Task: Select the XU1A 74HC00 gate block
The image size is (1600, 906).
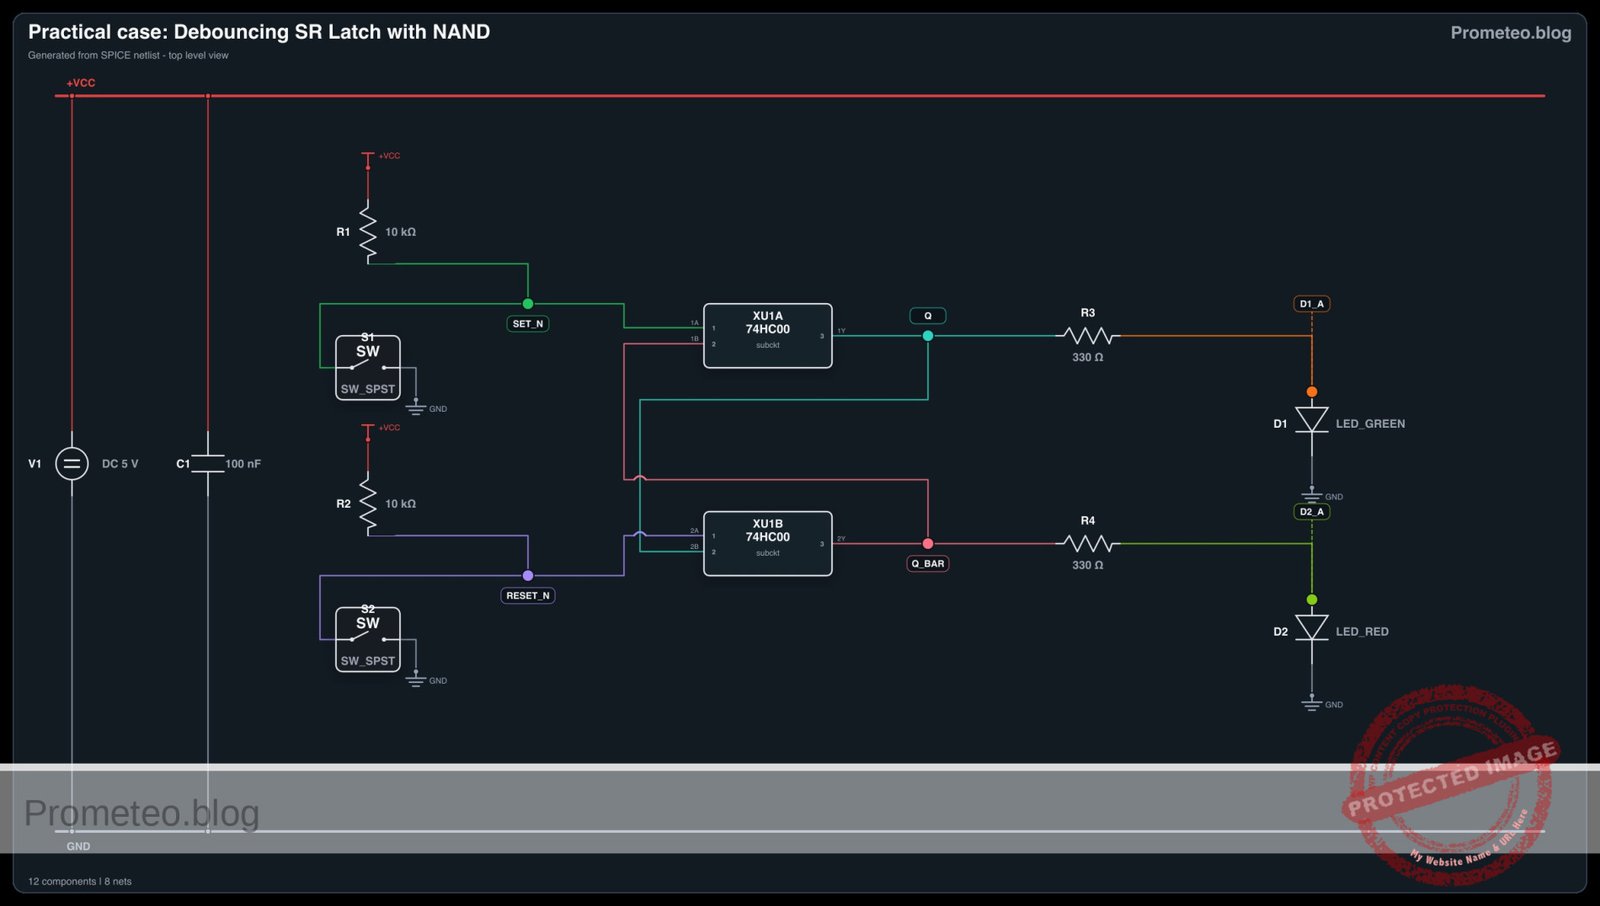Action: pyautogui.click(x=768, y=336)
